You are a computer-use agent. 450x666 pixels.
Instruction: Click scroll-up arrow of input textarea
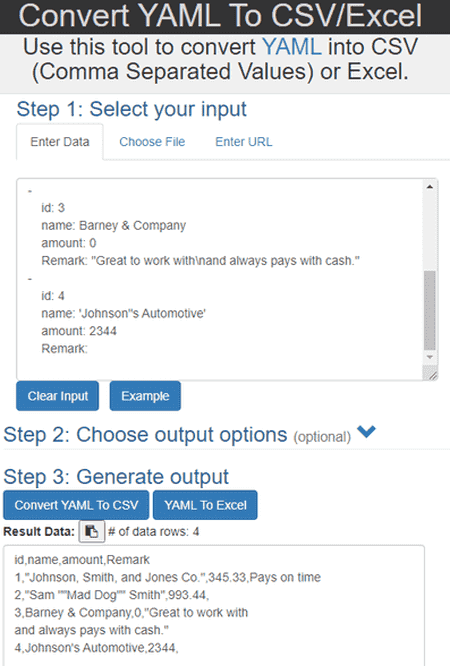point(430,186)
